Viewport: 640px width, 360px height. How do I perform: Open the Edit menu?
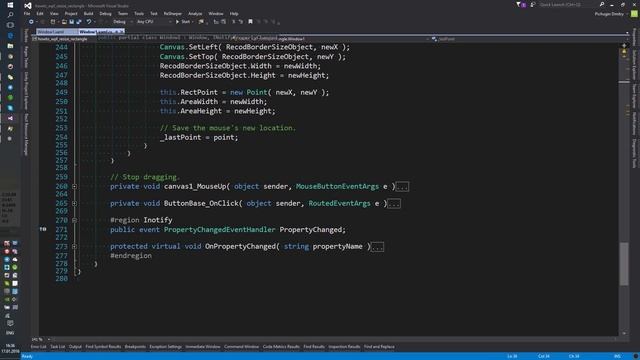click(x=40, y=13)
